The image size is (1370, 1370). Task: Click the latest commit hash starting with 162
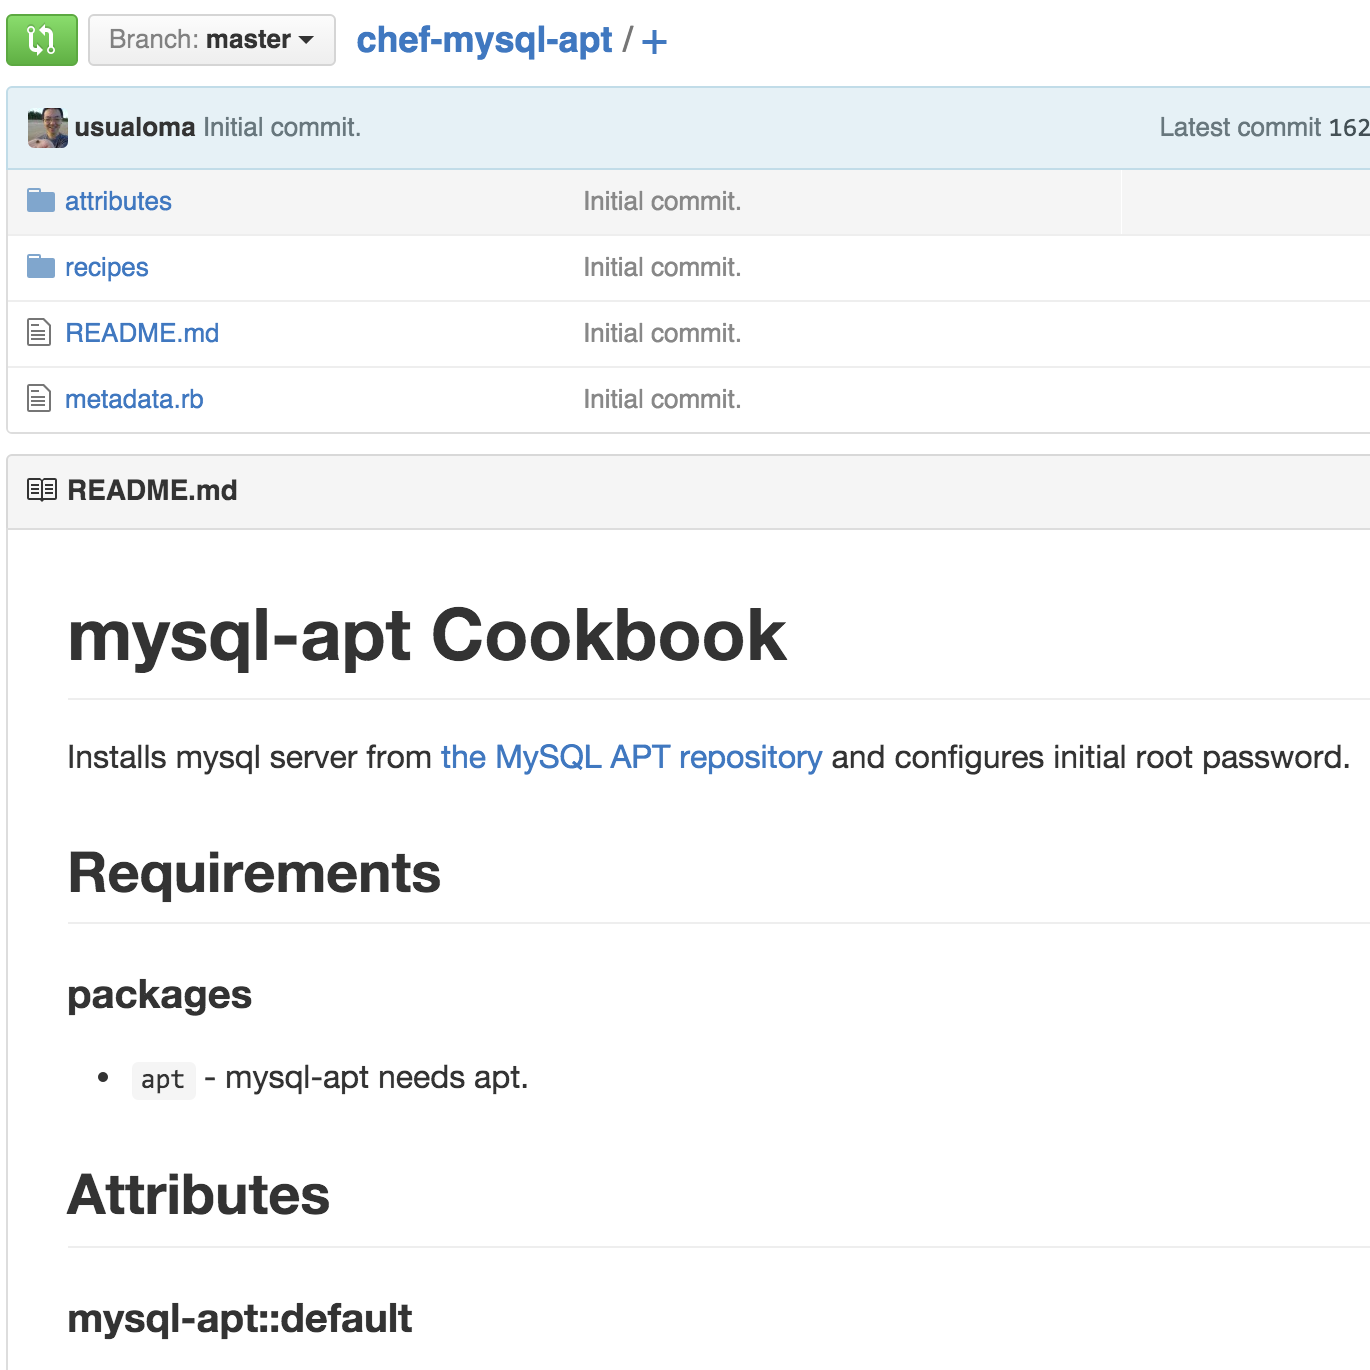(1348, 128)
